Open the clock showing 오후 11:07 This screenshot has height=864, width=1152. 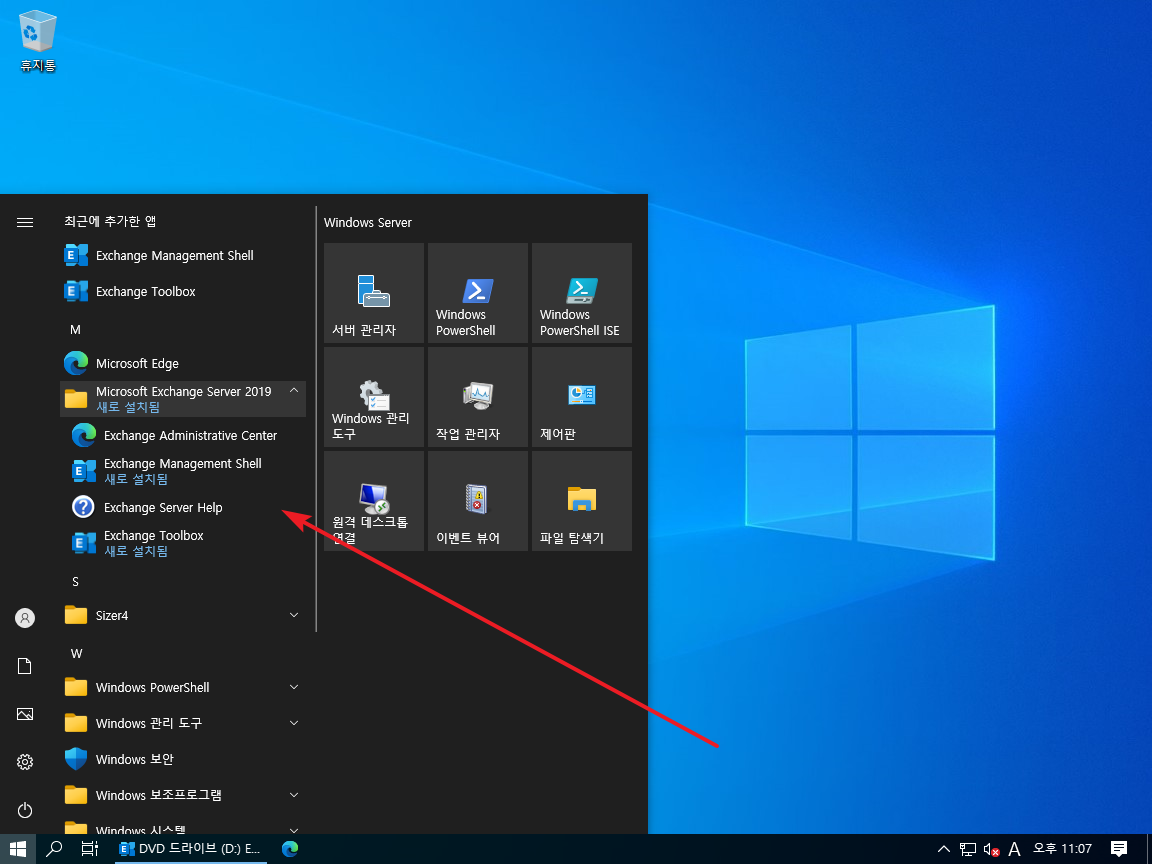(x=1062, y=849)
